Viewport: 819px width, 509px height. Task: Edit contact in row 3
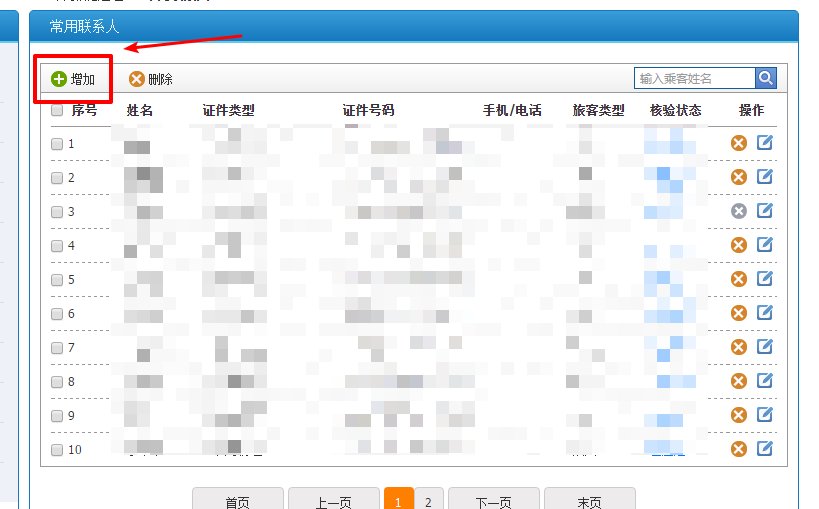[x=765, y=210]
